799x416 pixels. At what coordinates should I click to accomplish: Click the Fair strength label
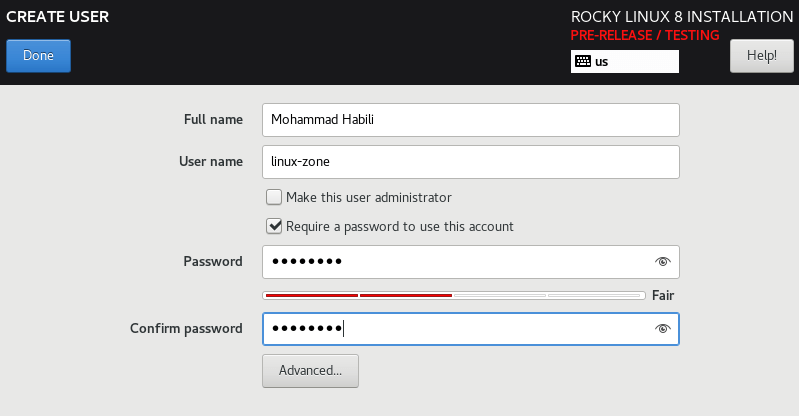coord(663,295)
